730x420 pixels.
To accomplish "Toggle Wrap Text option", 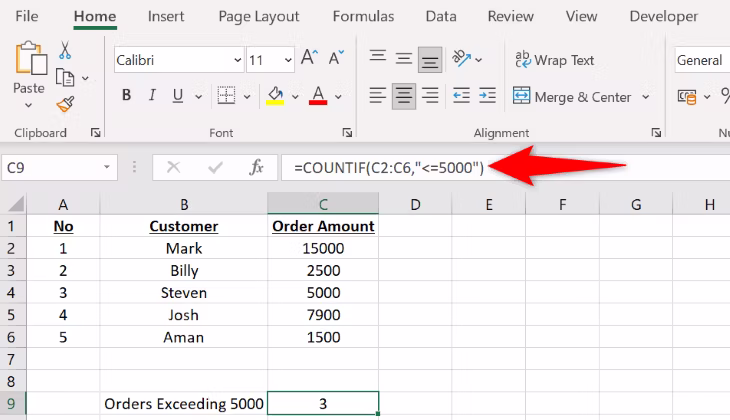I will [554, 60].
